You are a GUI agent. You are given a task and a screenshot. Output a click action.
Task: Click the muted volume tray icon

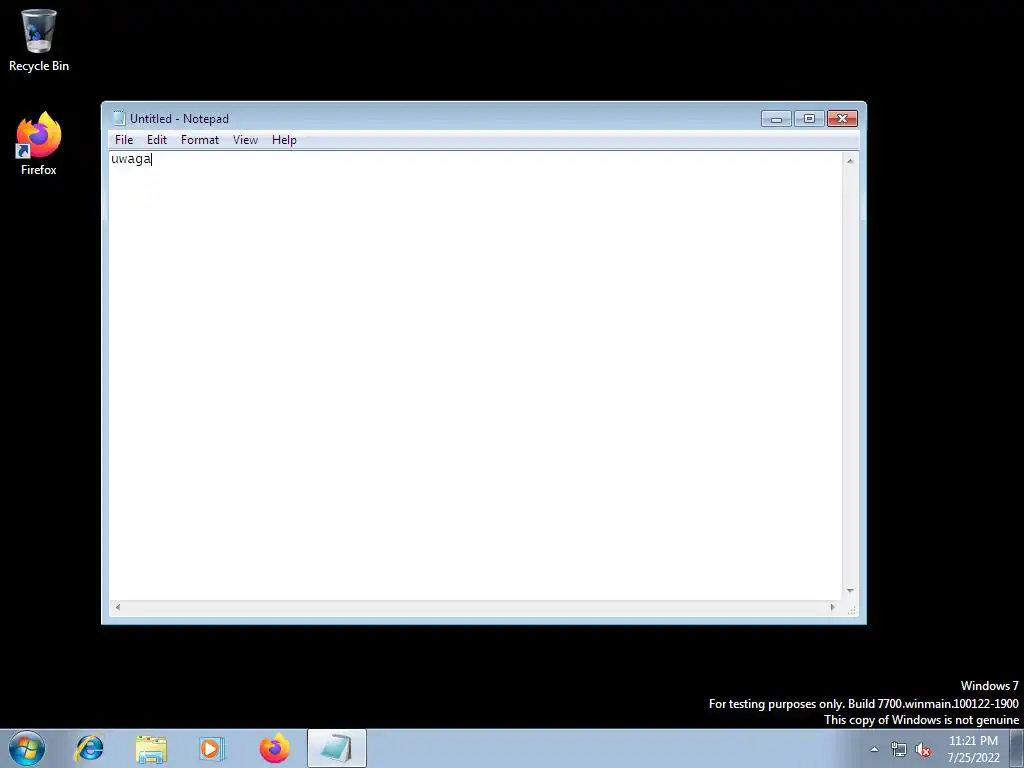tap(923, 750)
